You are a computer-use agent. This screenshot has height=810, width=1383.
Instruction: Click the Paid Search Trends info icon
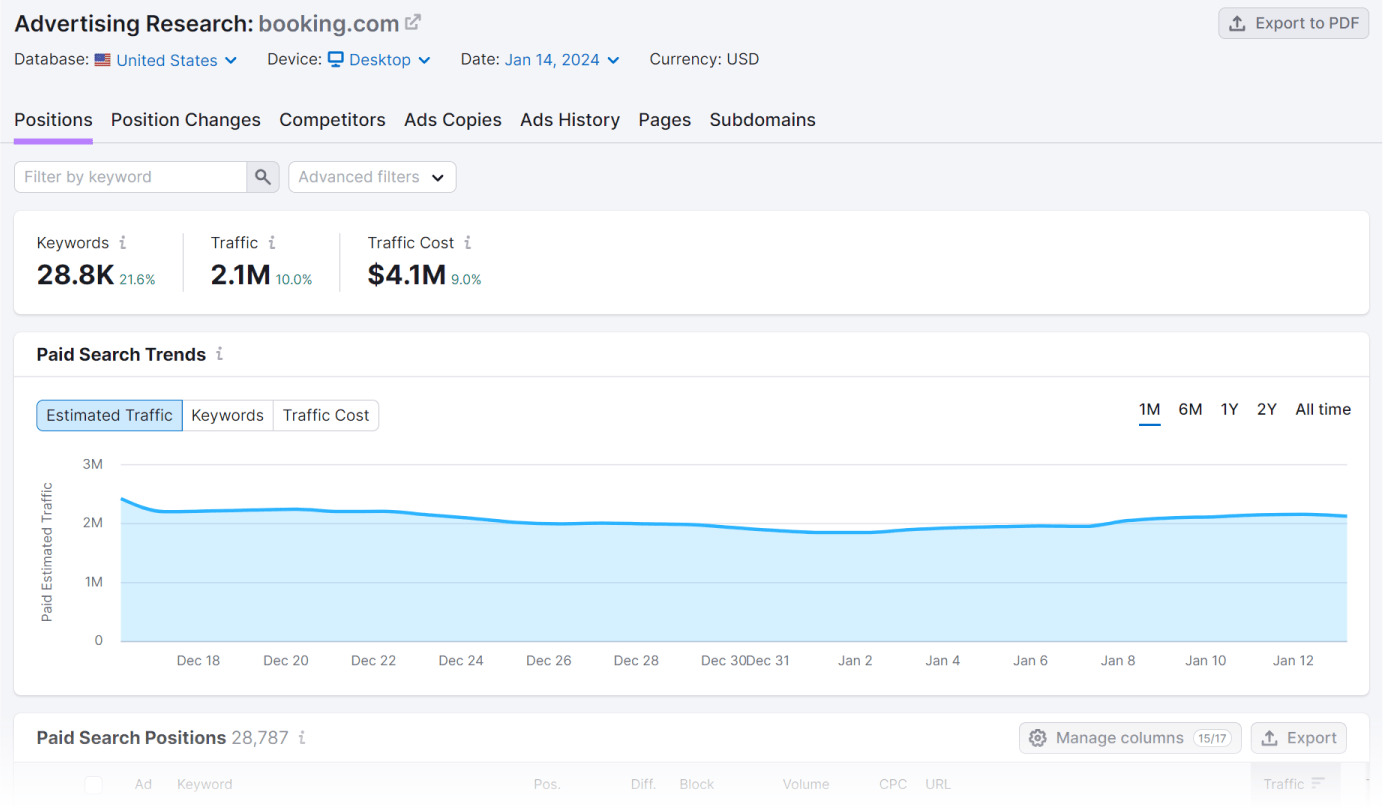click(221, 354)
